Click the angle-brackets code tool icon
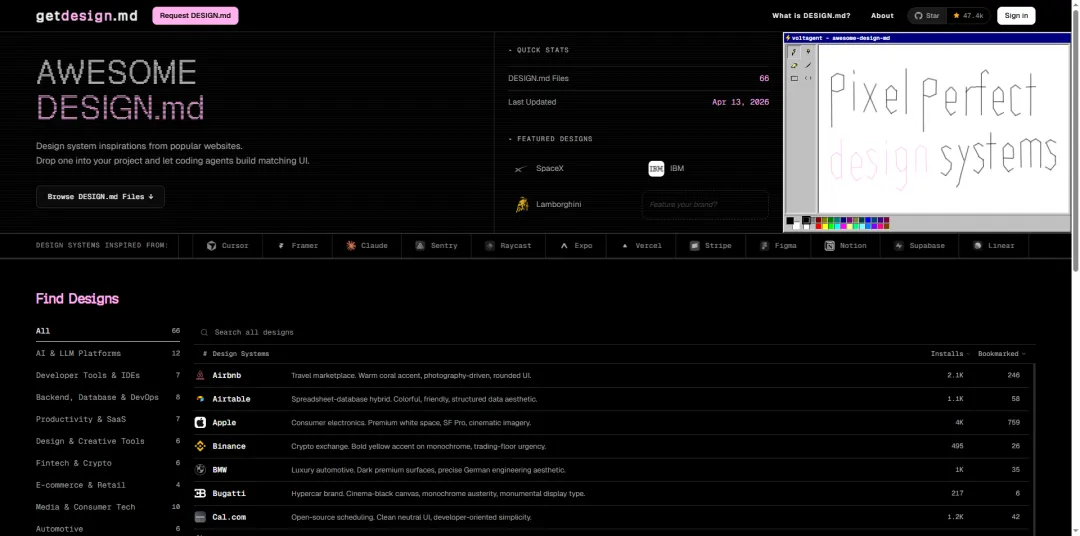This screenshot has height=536, width=1080. pyautogui.click(x=808, y=79)
